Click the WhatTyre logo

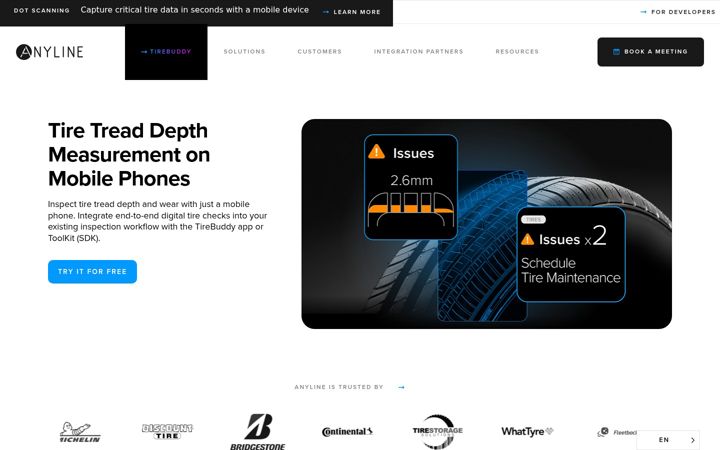point(527,432)
